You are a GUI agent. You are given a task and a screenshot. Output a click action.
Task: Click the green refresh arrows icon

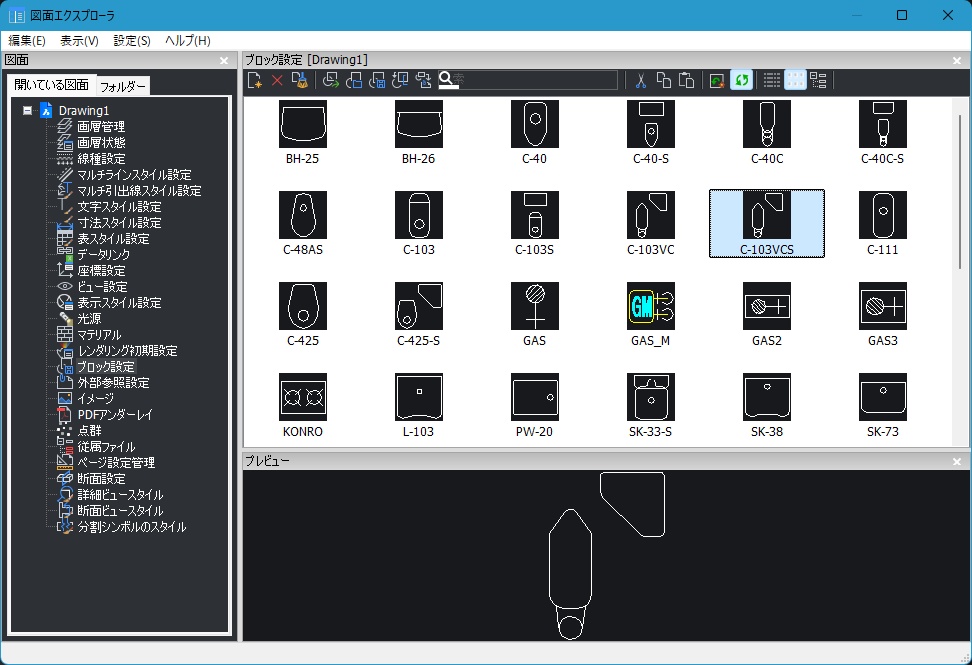click(x=741, y=80)
